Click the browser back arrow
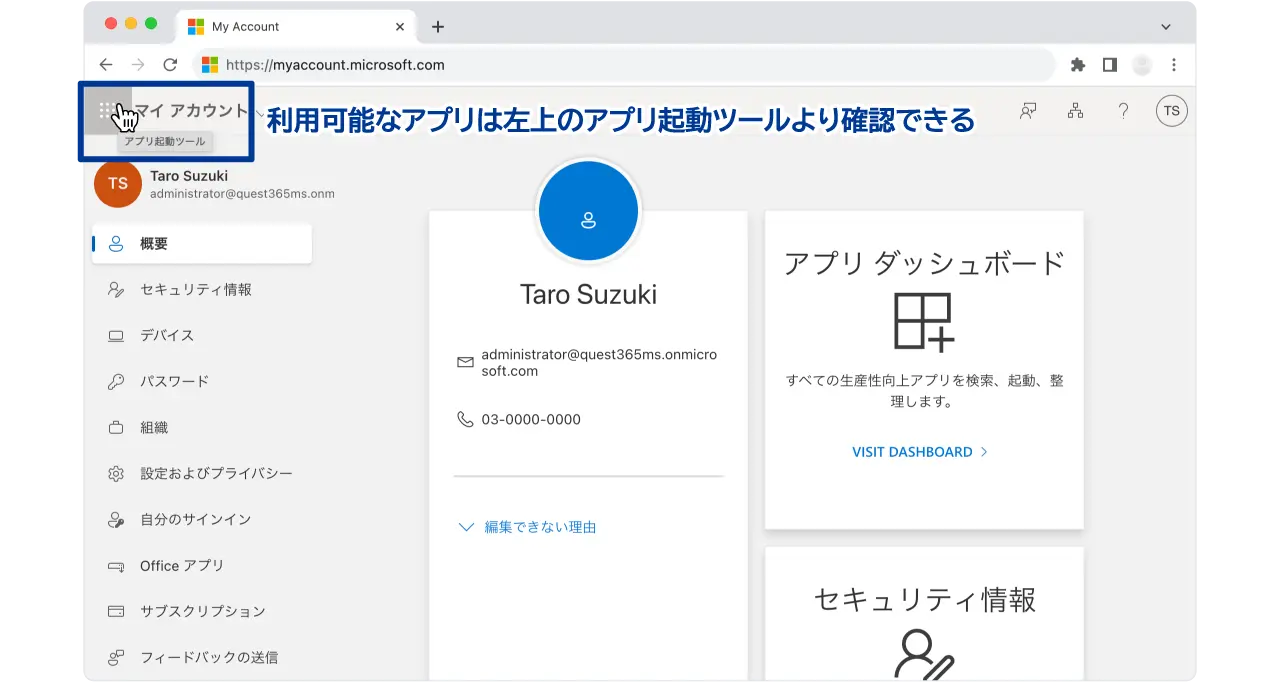 pos(106,65)
